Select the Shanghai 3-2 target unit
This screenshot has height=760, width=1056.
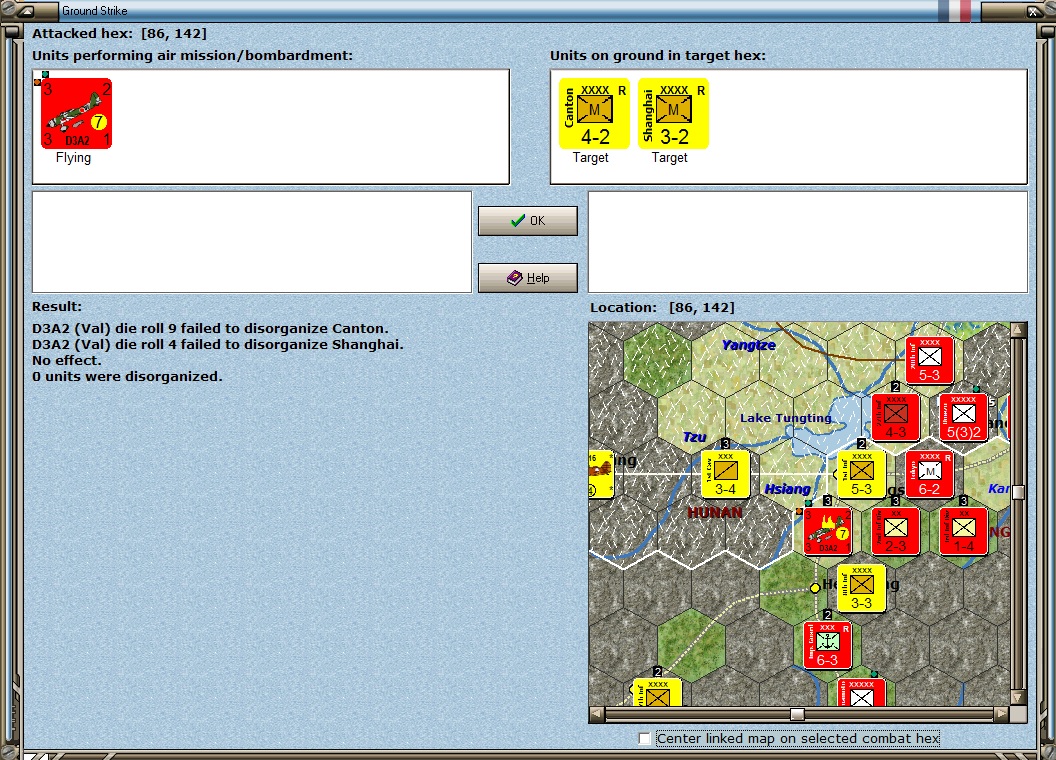coord(673,113)
